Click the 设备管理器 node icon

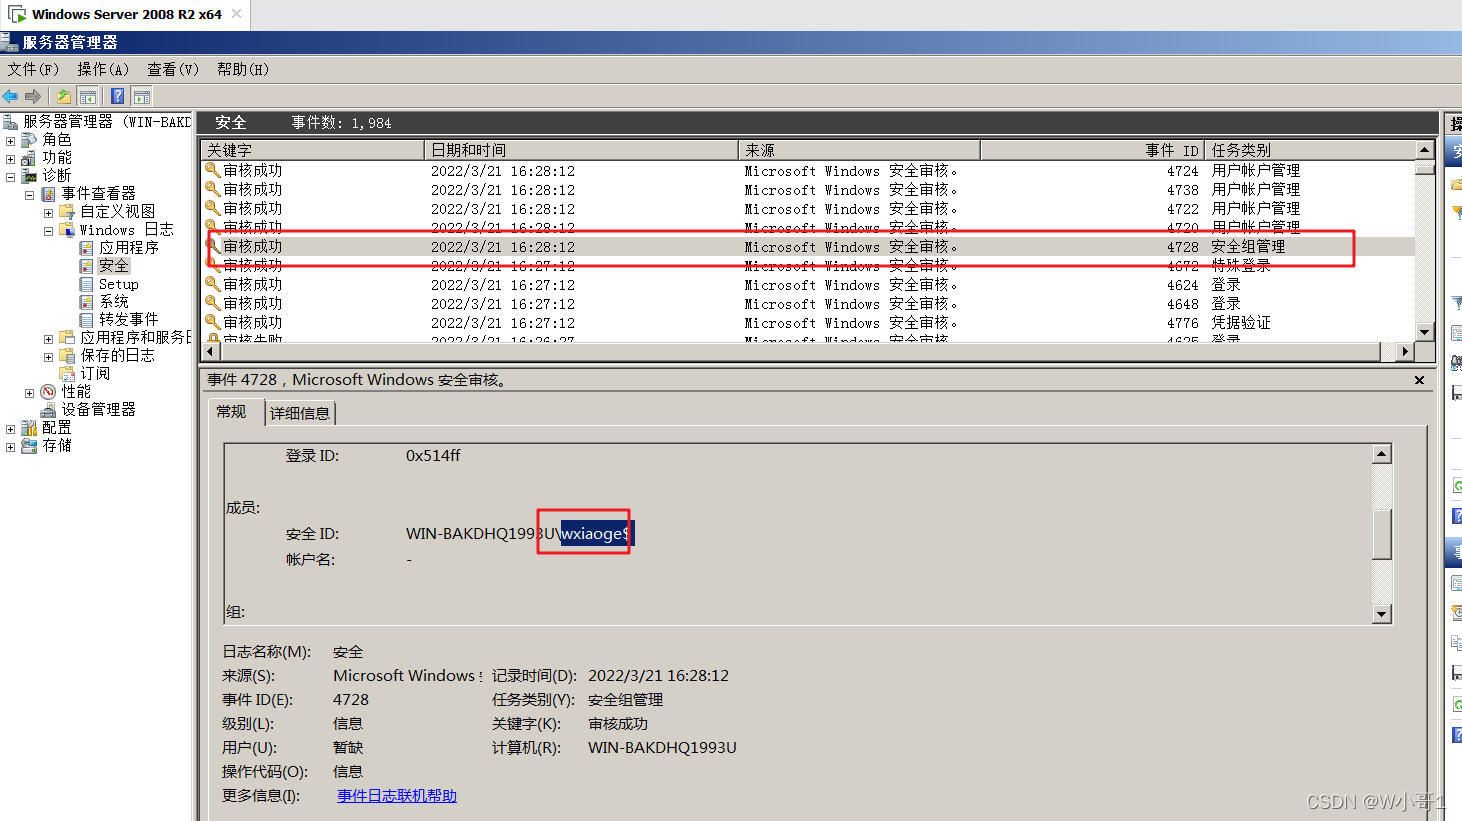pyautogui.click(x=48, y=410)
